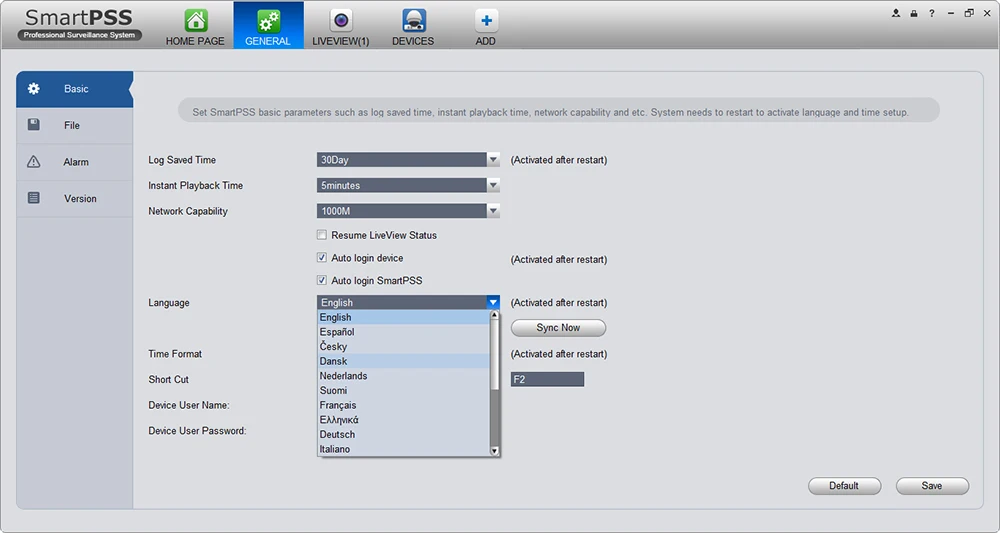
Task: Close the SmartPSS window
Action: [987, 13]
